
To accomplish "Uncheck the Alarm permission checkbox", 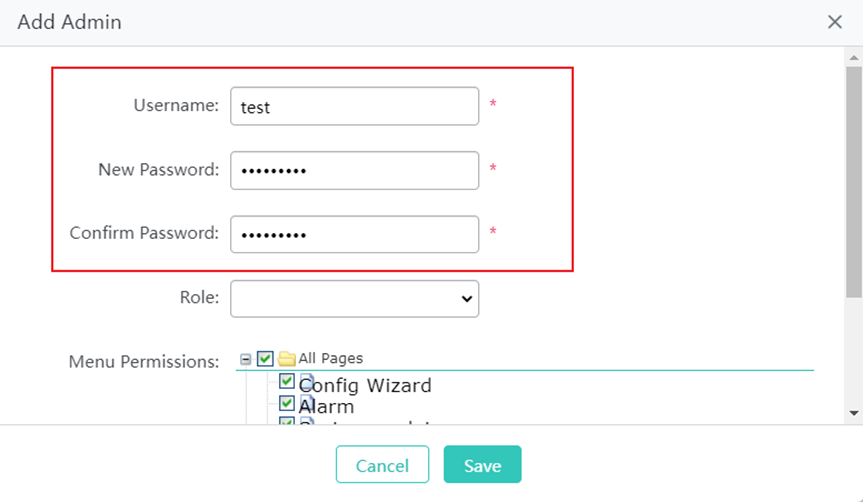I will point(287,403).
